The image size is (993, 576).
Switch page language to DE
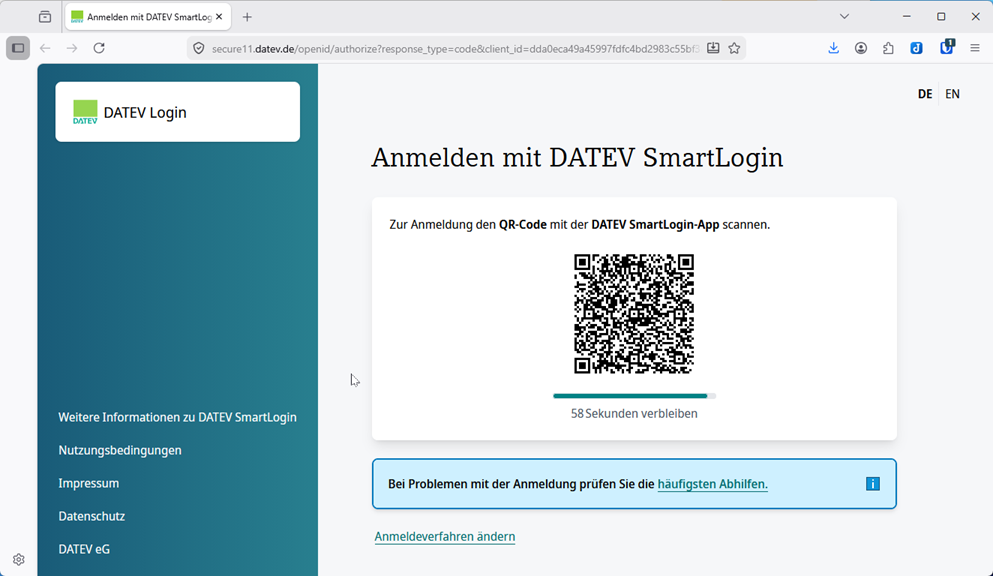coord(925,94)
